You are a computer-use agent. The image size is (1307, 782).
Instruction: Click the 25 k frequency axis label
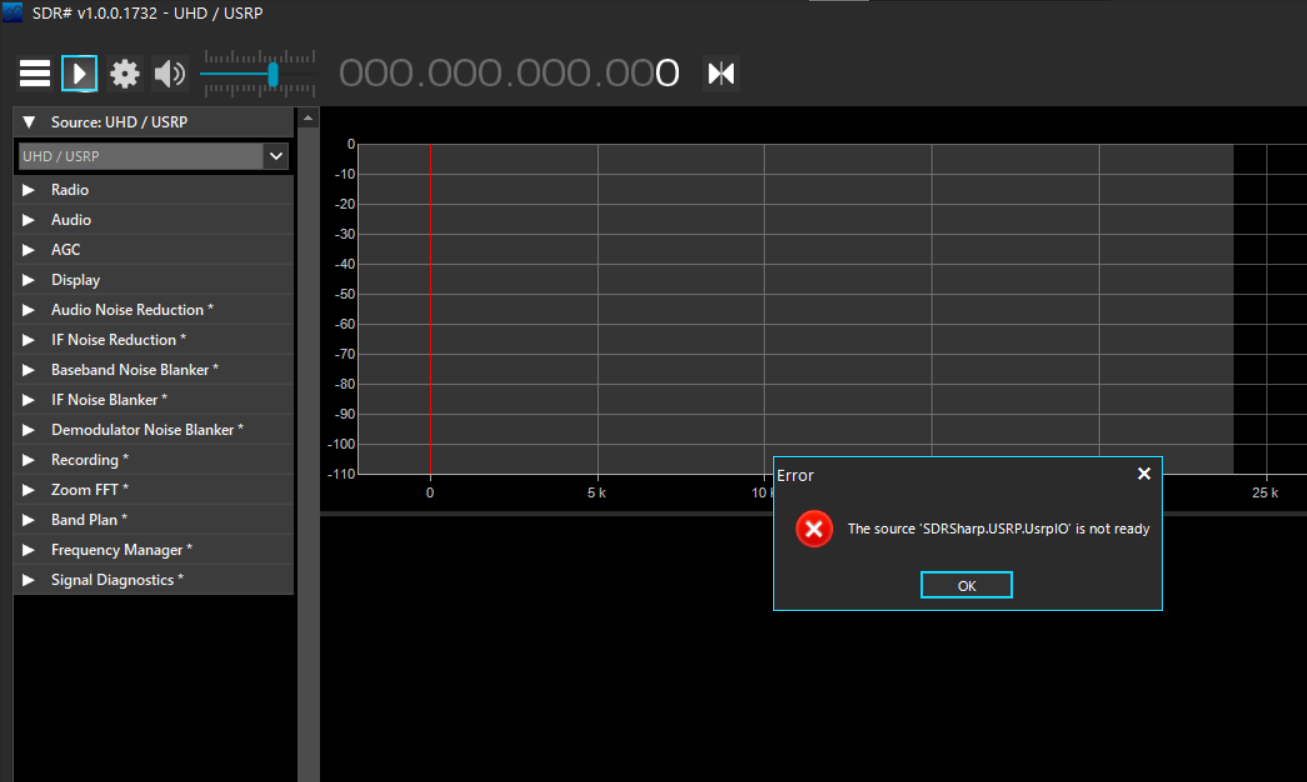point(1265,493)
